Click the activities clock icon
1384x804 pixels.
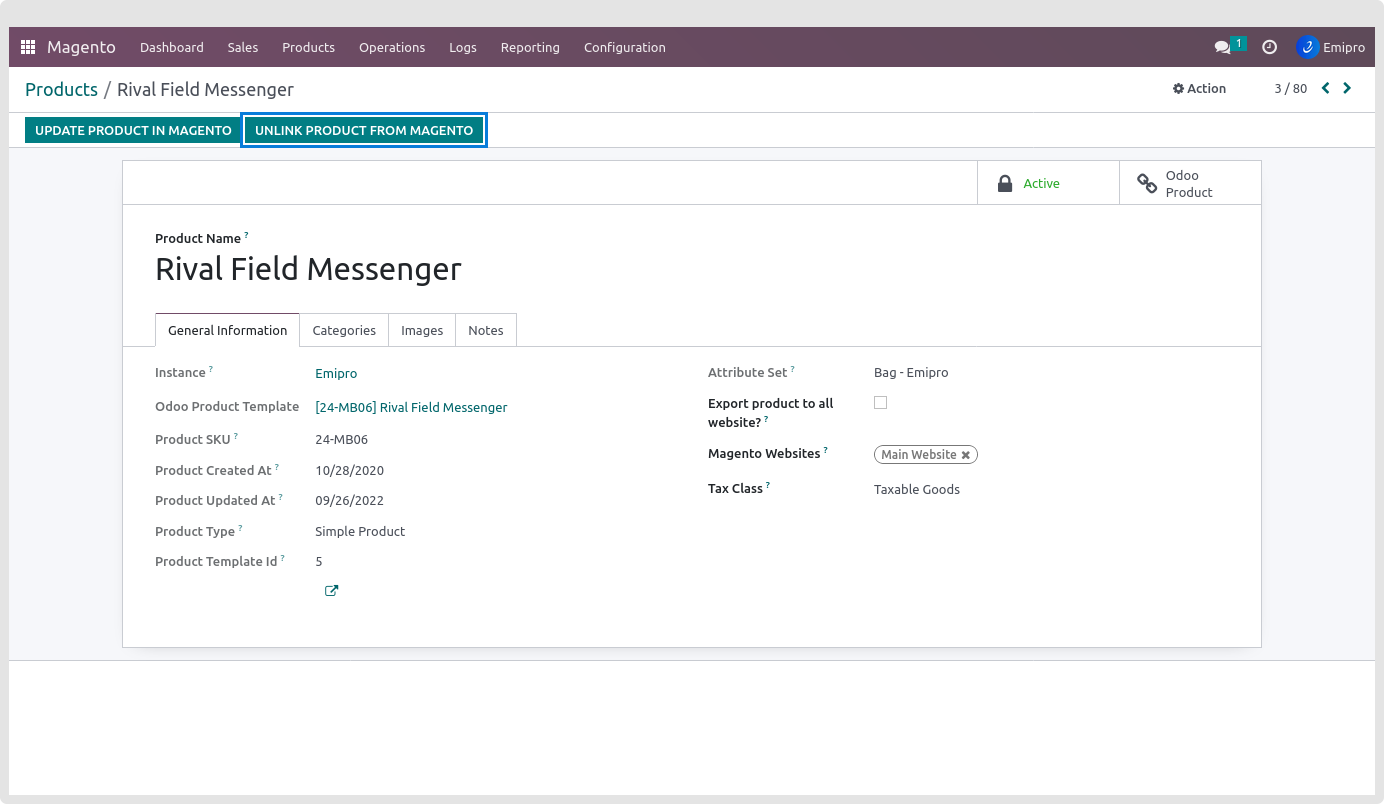(1269, 47)
